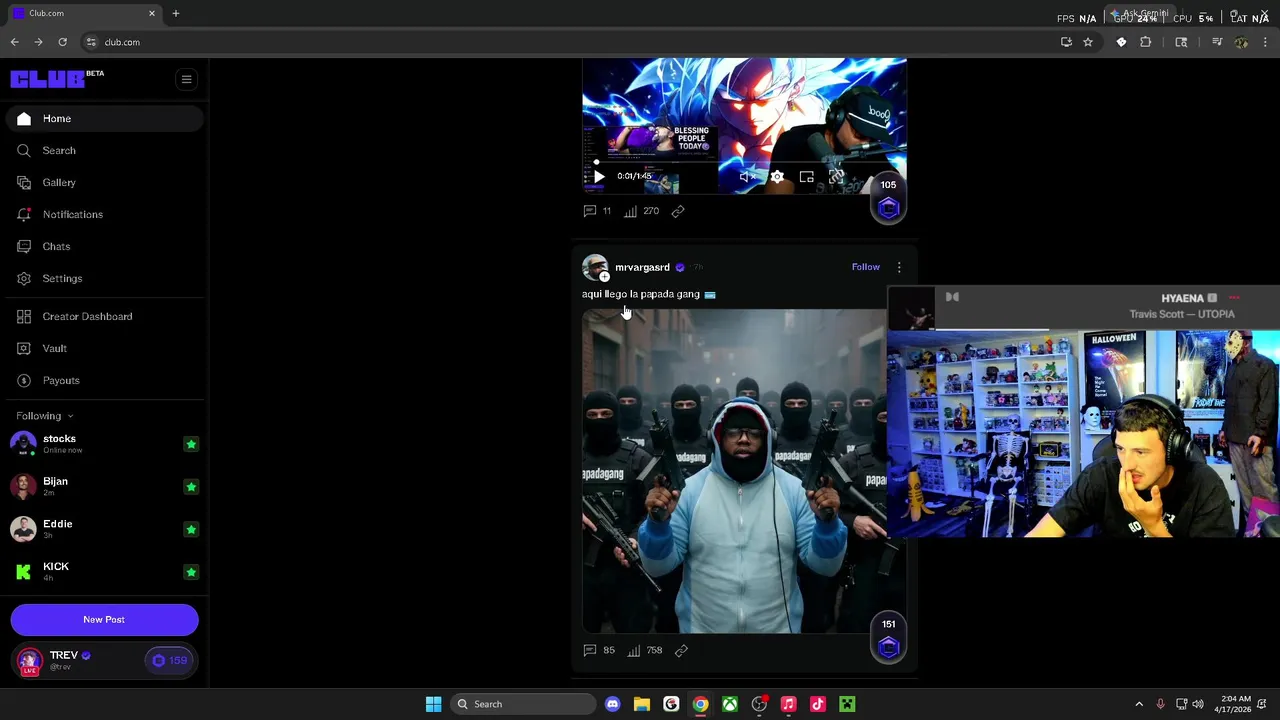This screenshot has height=720, width=1280.
Task: Seek on the video progress bar
Action: [x=744, y=162]
